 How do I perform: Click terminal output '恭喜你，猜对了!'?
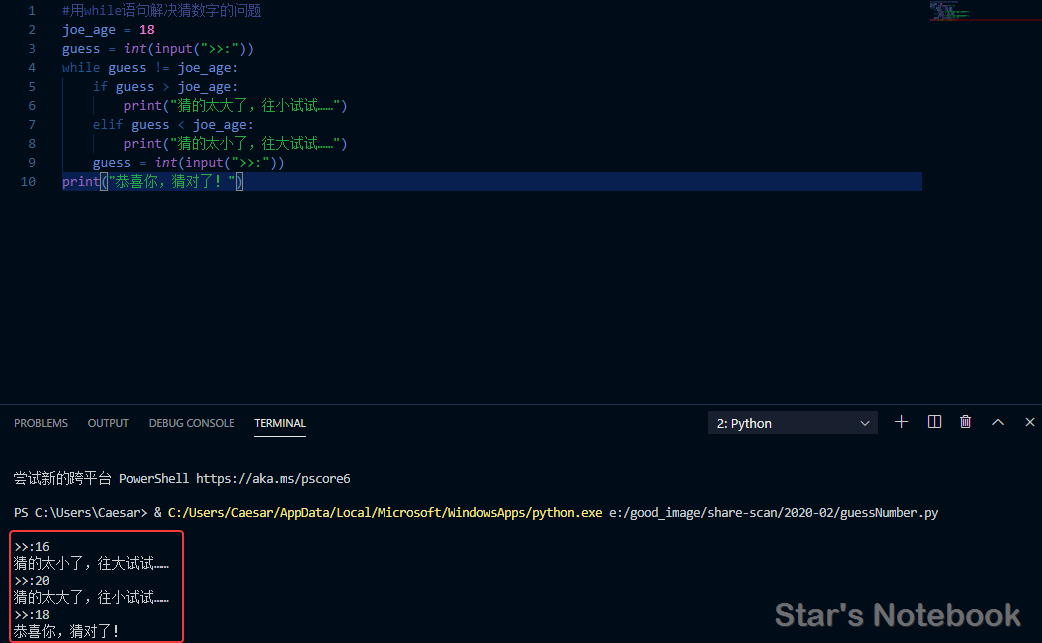[66, 632]
